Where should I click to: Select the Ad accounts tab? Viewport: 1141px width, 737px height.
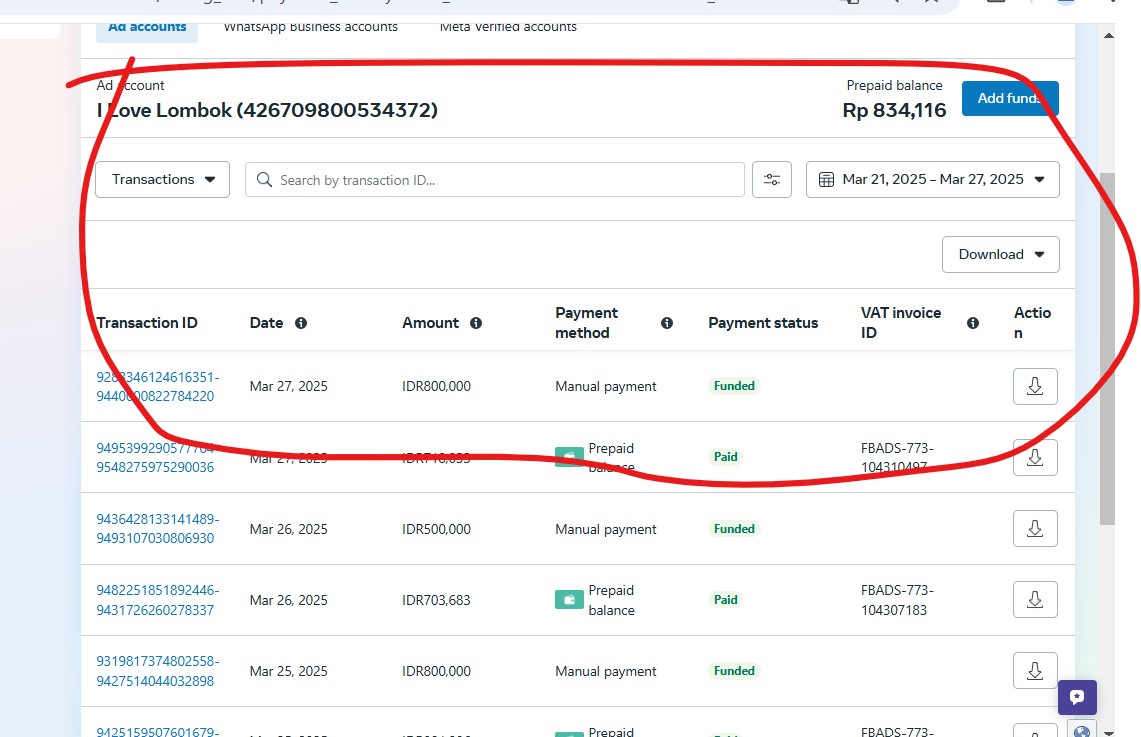[147, 27]
